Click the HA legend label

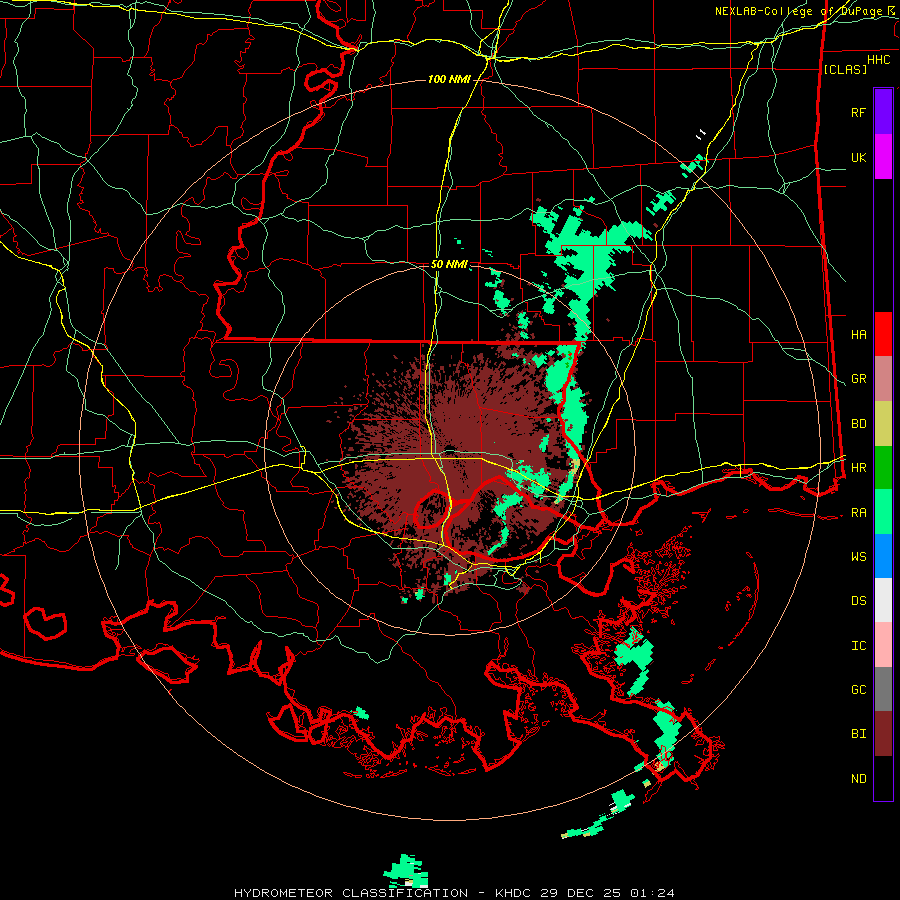pos(858,335)
